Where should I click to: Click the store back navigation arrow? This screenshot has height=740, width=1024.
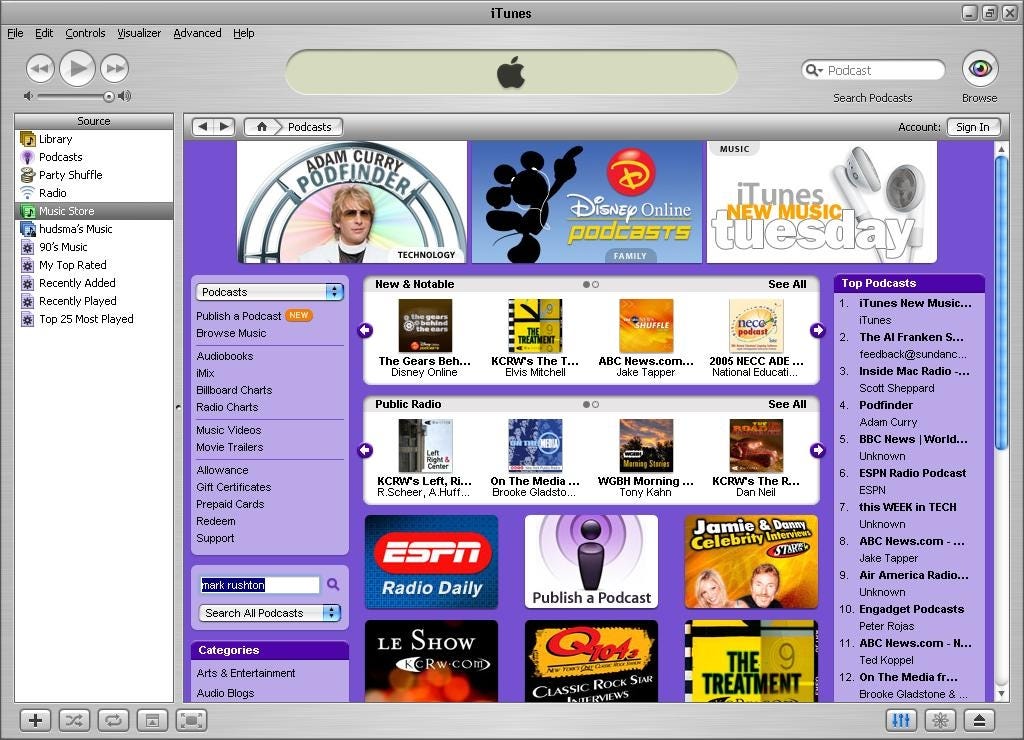pos(203,127)
